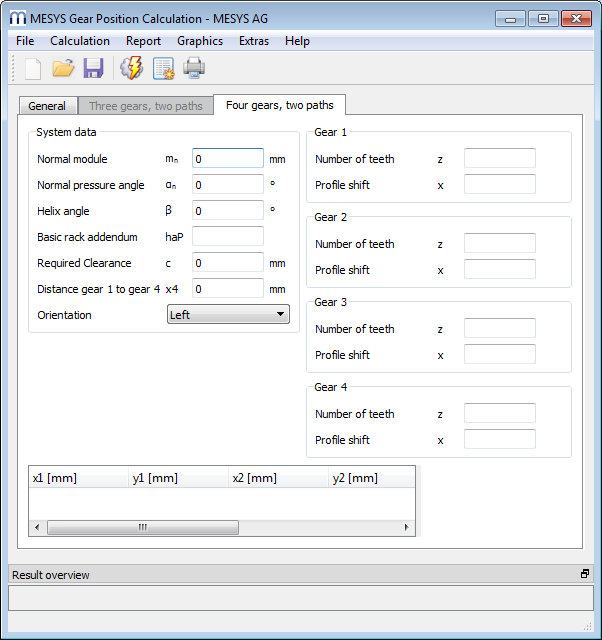
Task: Create a new file from the toolbar
Action: (33, 68)
